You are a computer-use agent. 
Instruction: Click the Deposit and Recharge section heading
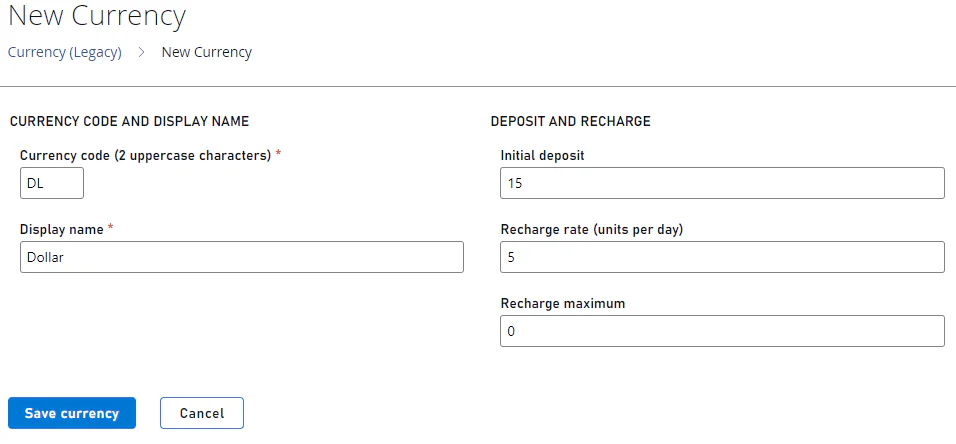570,121
